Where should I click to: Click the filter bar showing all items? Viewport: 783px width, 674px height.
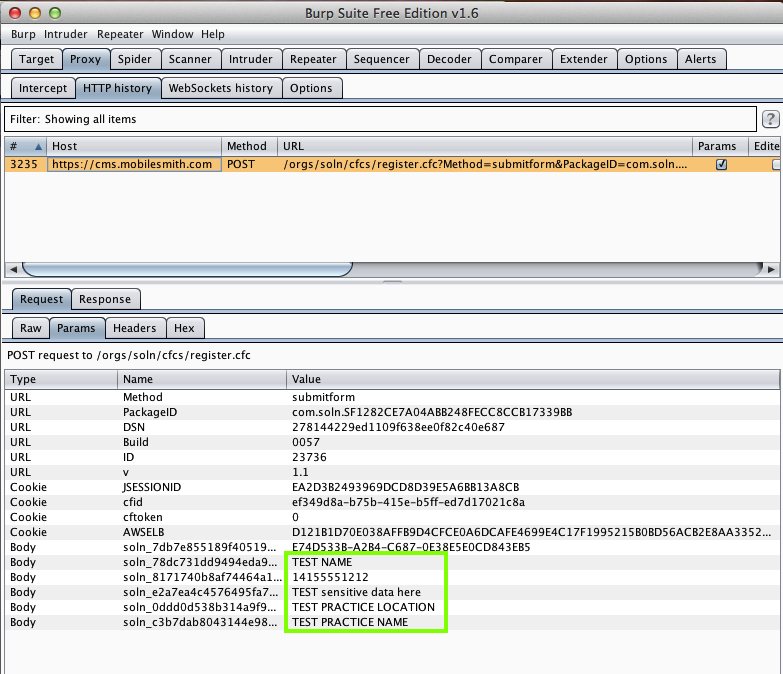(380, 119)
